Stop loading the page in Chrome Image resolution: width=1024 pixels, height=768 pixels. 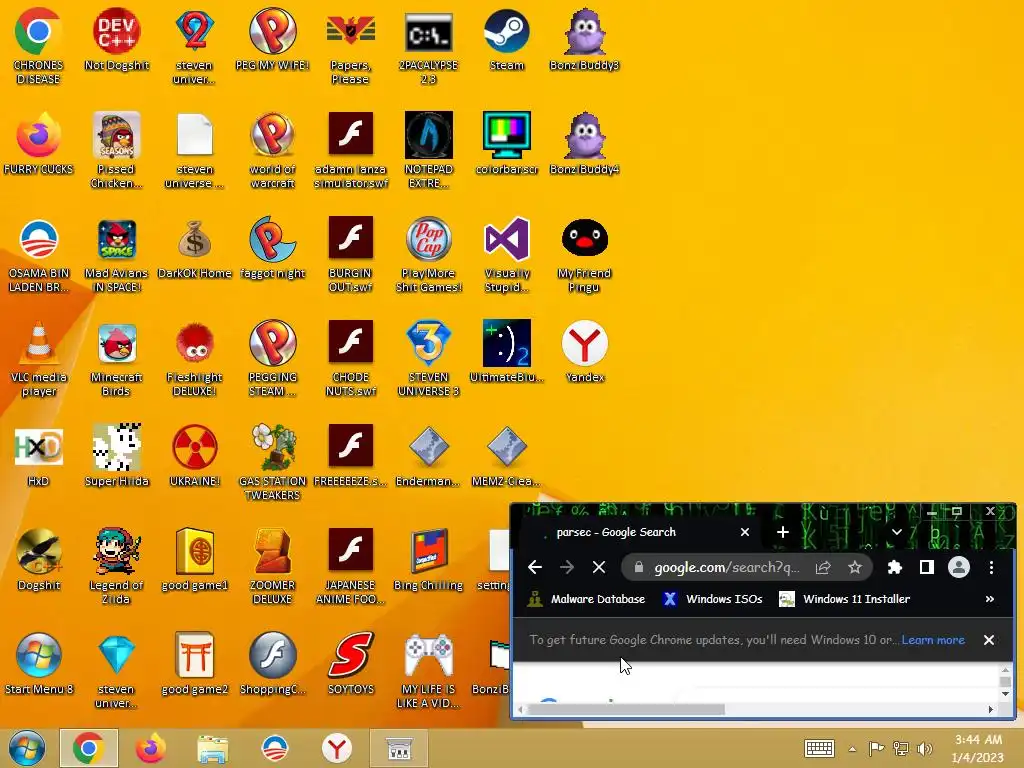point(599,568)
